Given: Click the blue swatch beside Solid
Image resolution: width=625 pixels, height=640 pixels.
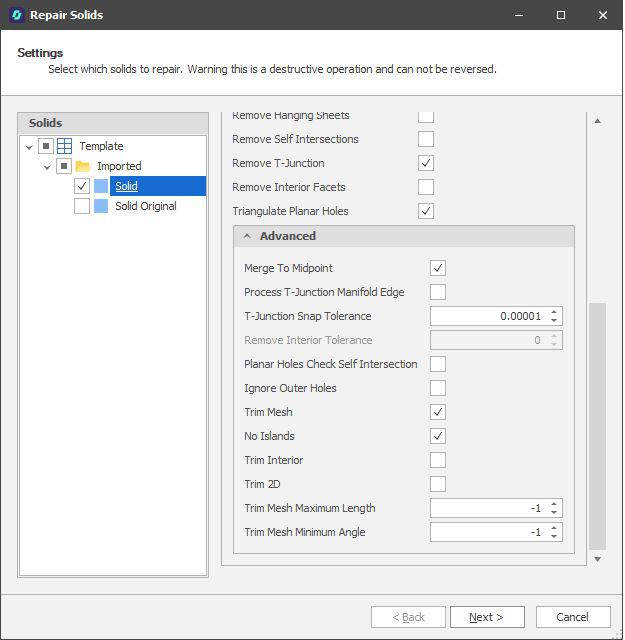Looking at the screenshot, I should pyautogui.click(x=101, y=186).
